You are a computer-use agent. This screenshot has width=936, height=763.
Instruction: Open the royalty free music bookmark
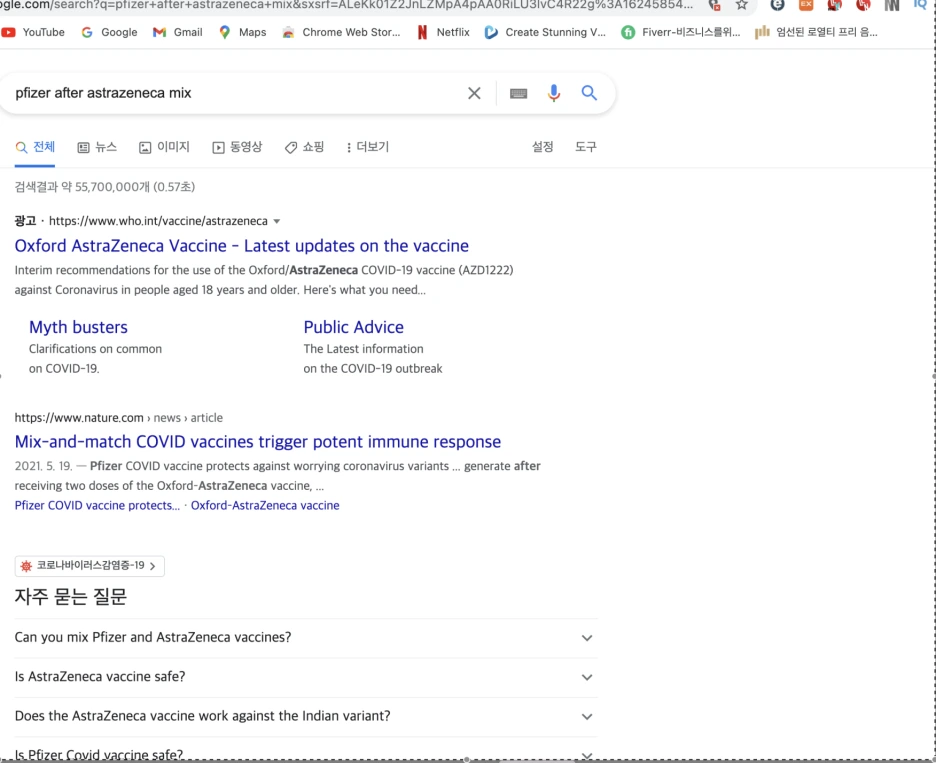point(816,32)
